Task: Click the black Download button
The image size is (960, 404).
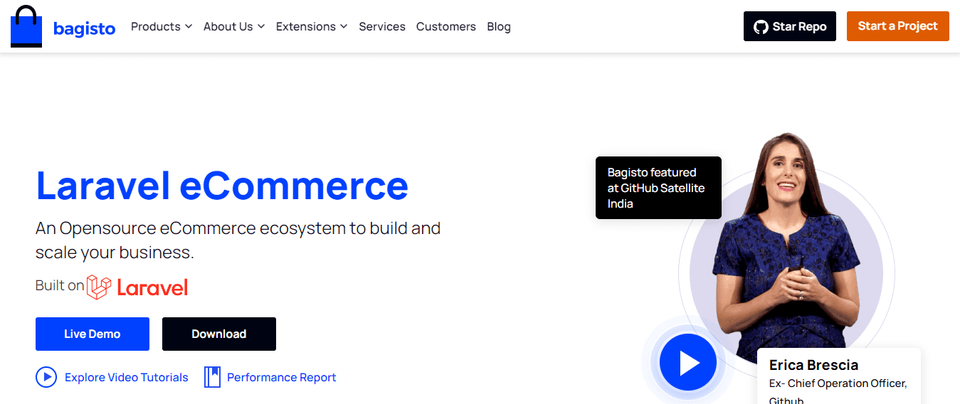Action: (219, 334)
